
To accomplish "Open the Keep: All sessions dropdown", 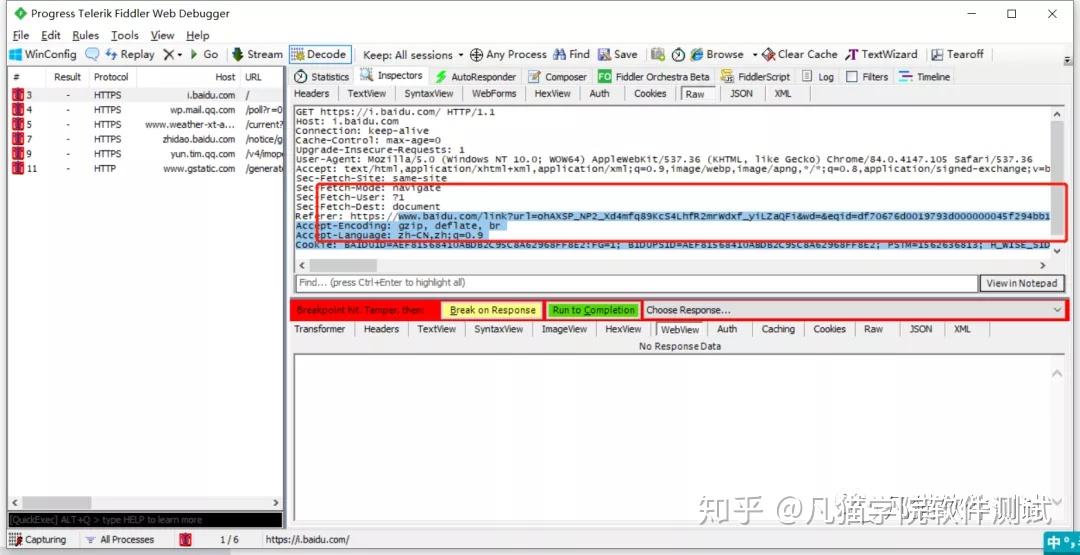I will [413, 54].
